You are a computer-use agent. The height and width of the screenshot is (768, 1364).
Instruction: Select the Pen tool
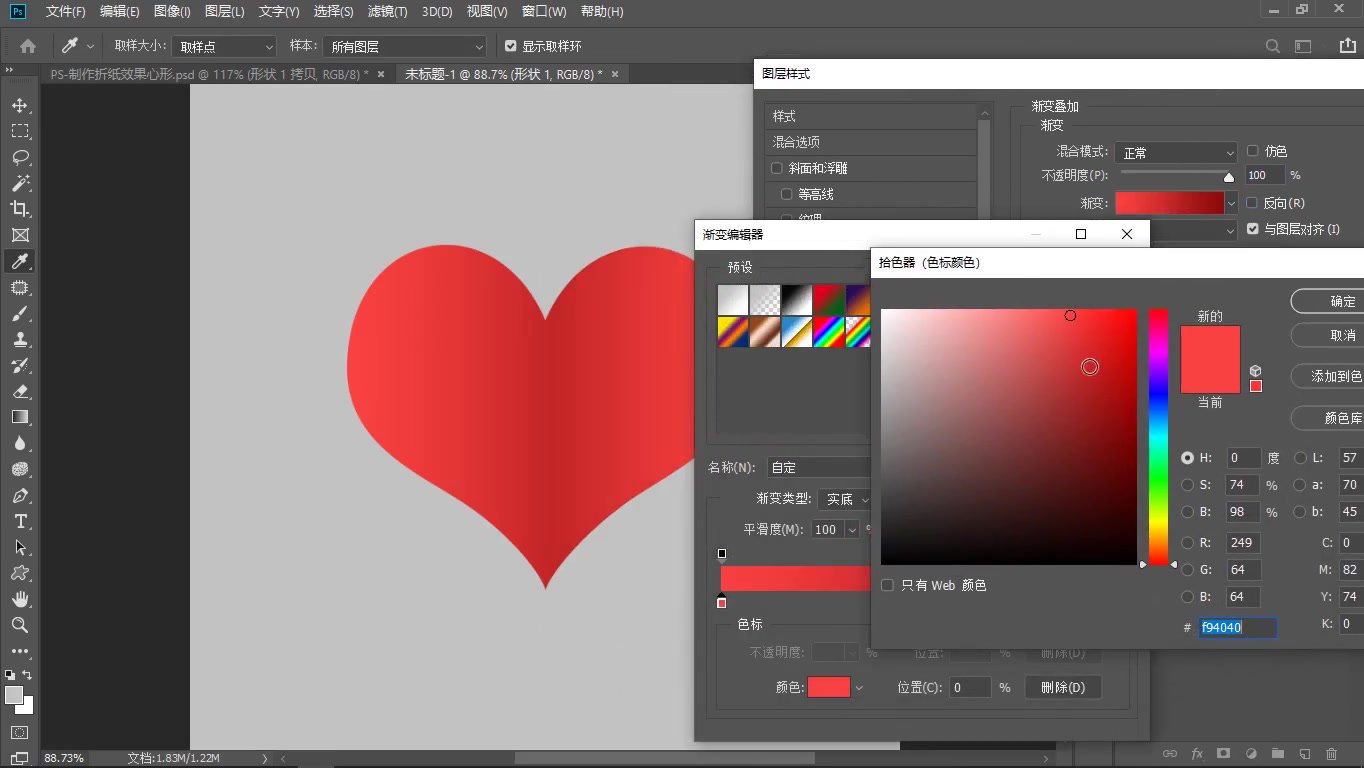(x=20, y=495)
